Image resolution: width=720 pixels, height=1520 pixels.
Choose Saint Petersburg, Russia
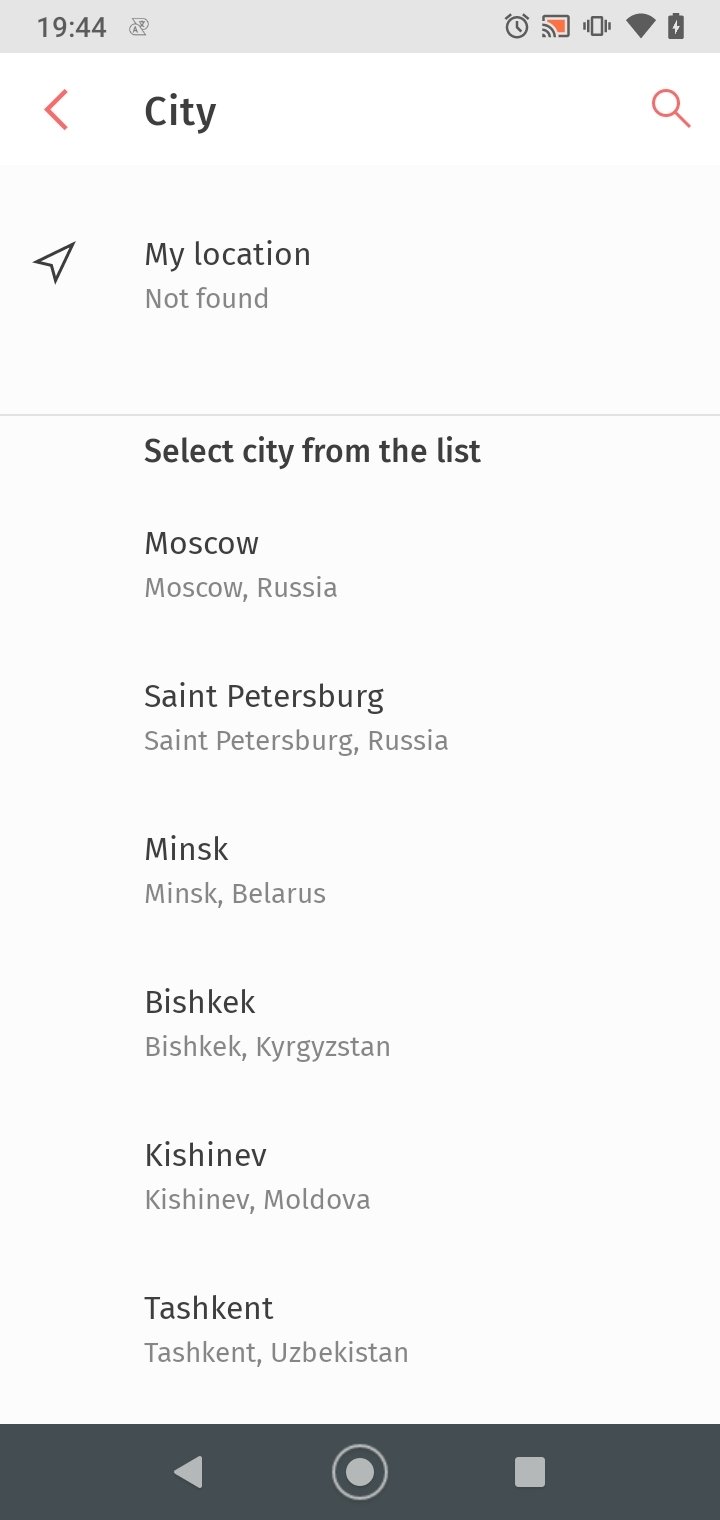click(x=295, y=717)
